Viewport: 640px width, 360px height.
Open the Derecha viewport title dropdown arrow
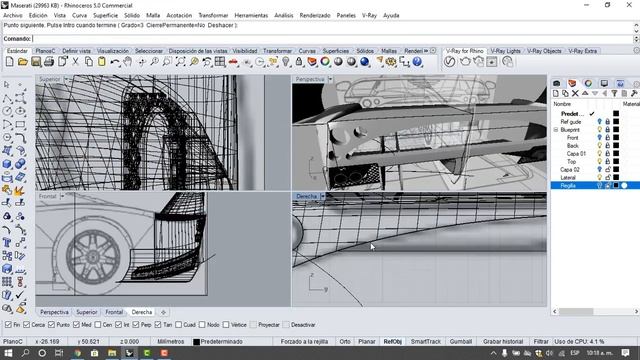322,196
